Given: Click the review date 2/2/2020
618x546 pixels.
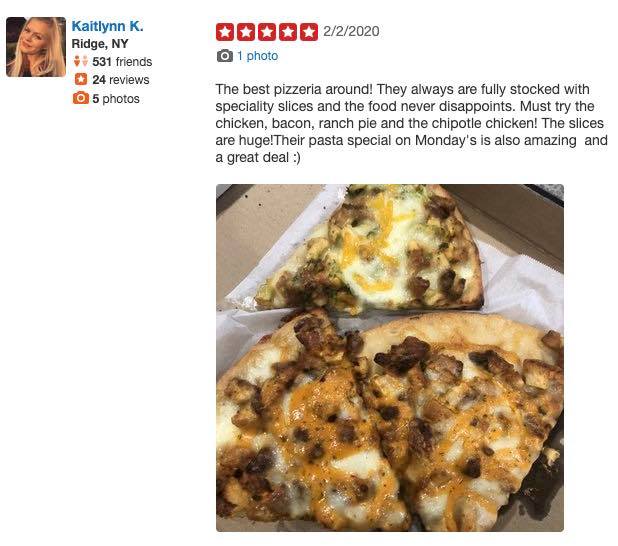Looking at the screenshot, I should point(351,31).
